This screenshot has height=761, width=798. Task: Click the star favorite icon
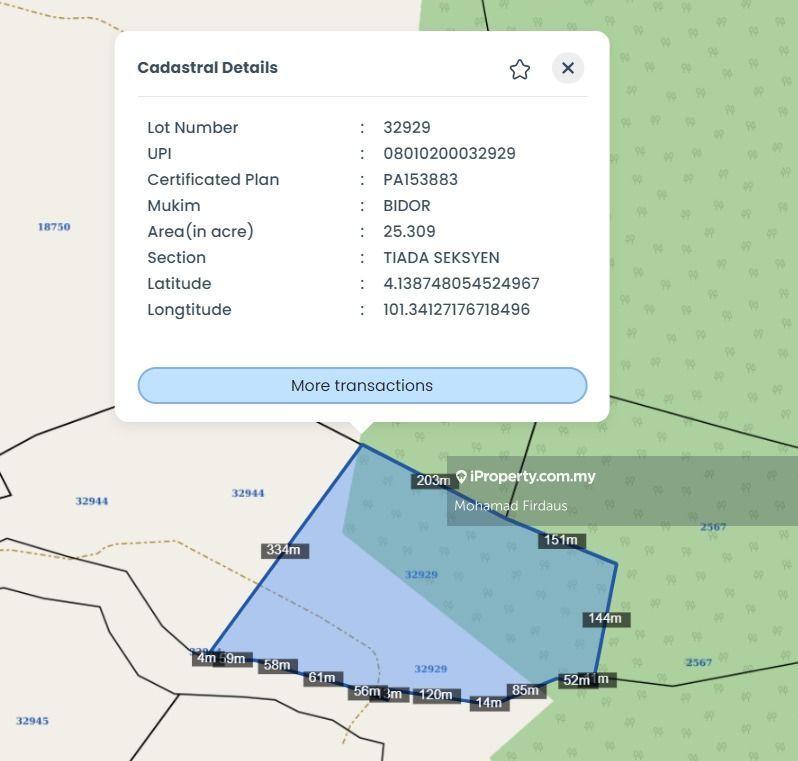(x=519, y=69)
